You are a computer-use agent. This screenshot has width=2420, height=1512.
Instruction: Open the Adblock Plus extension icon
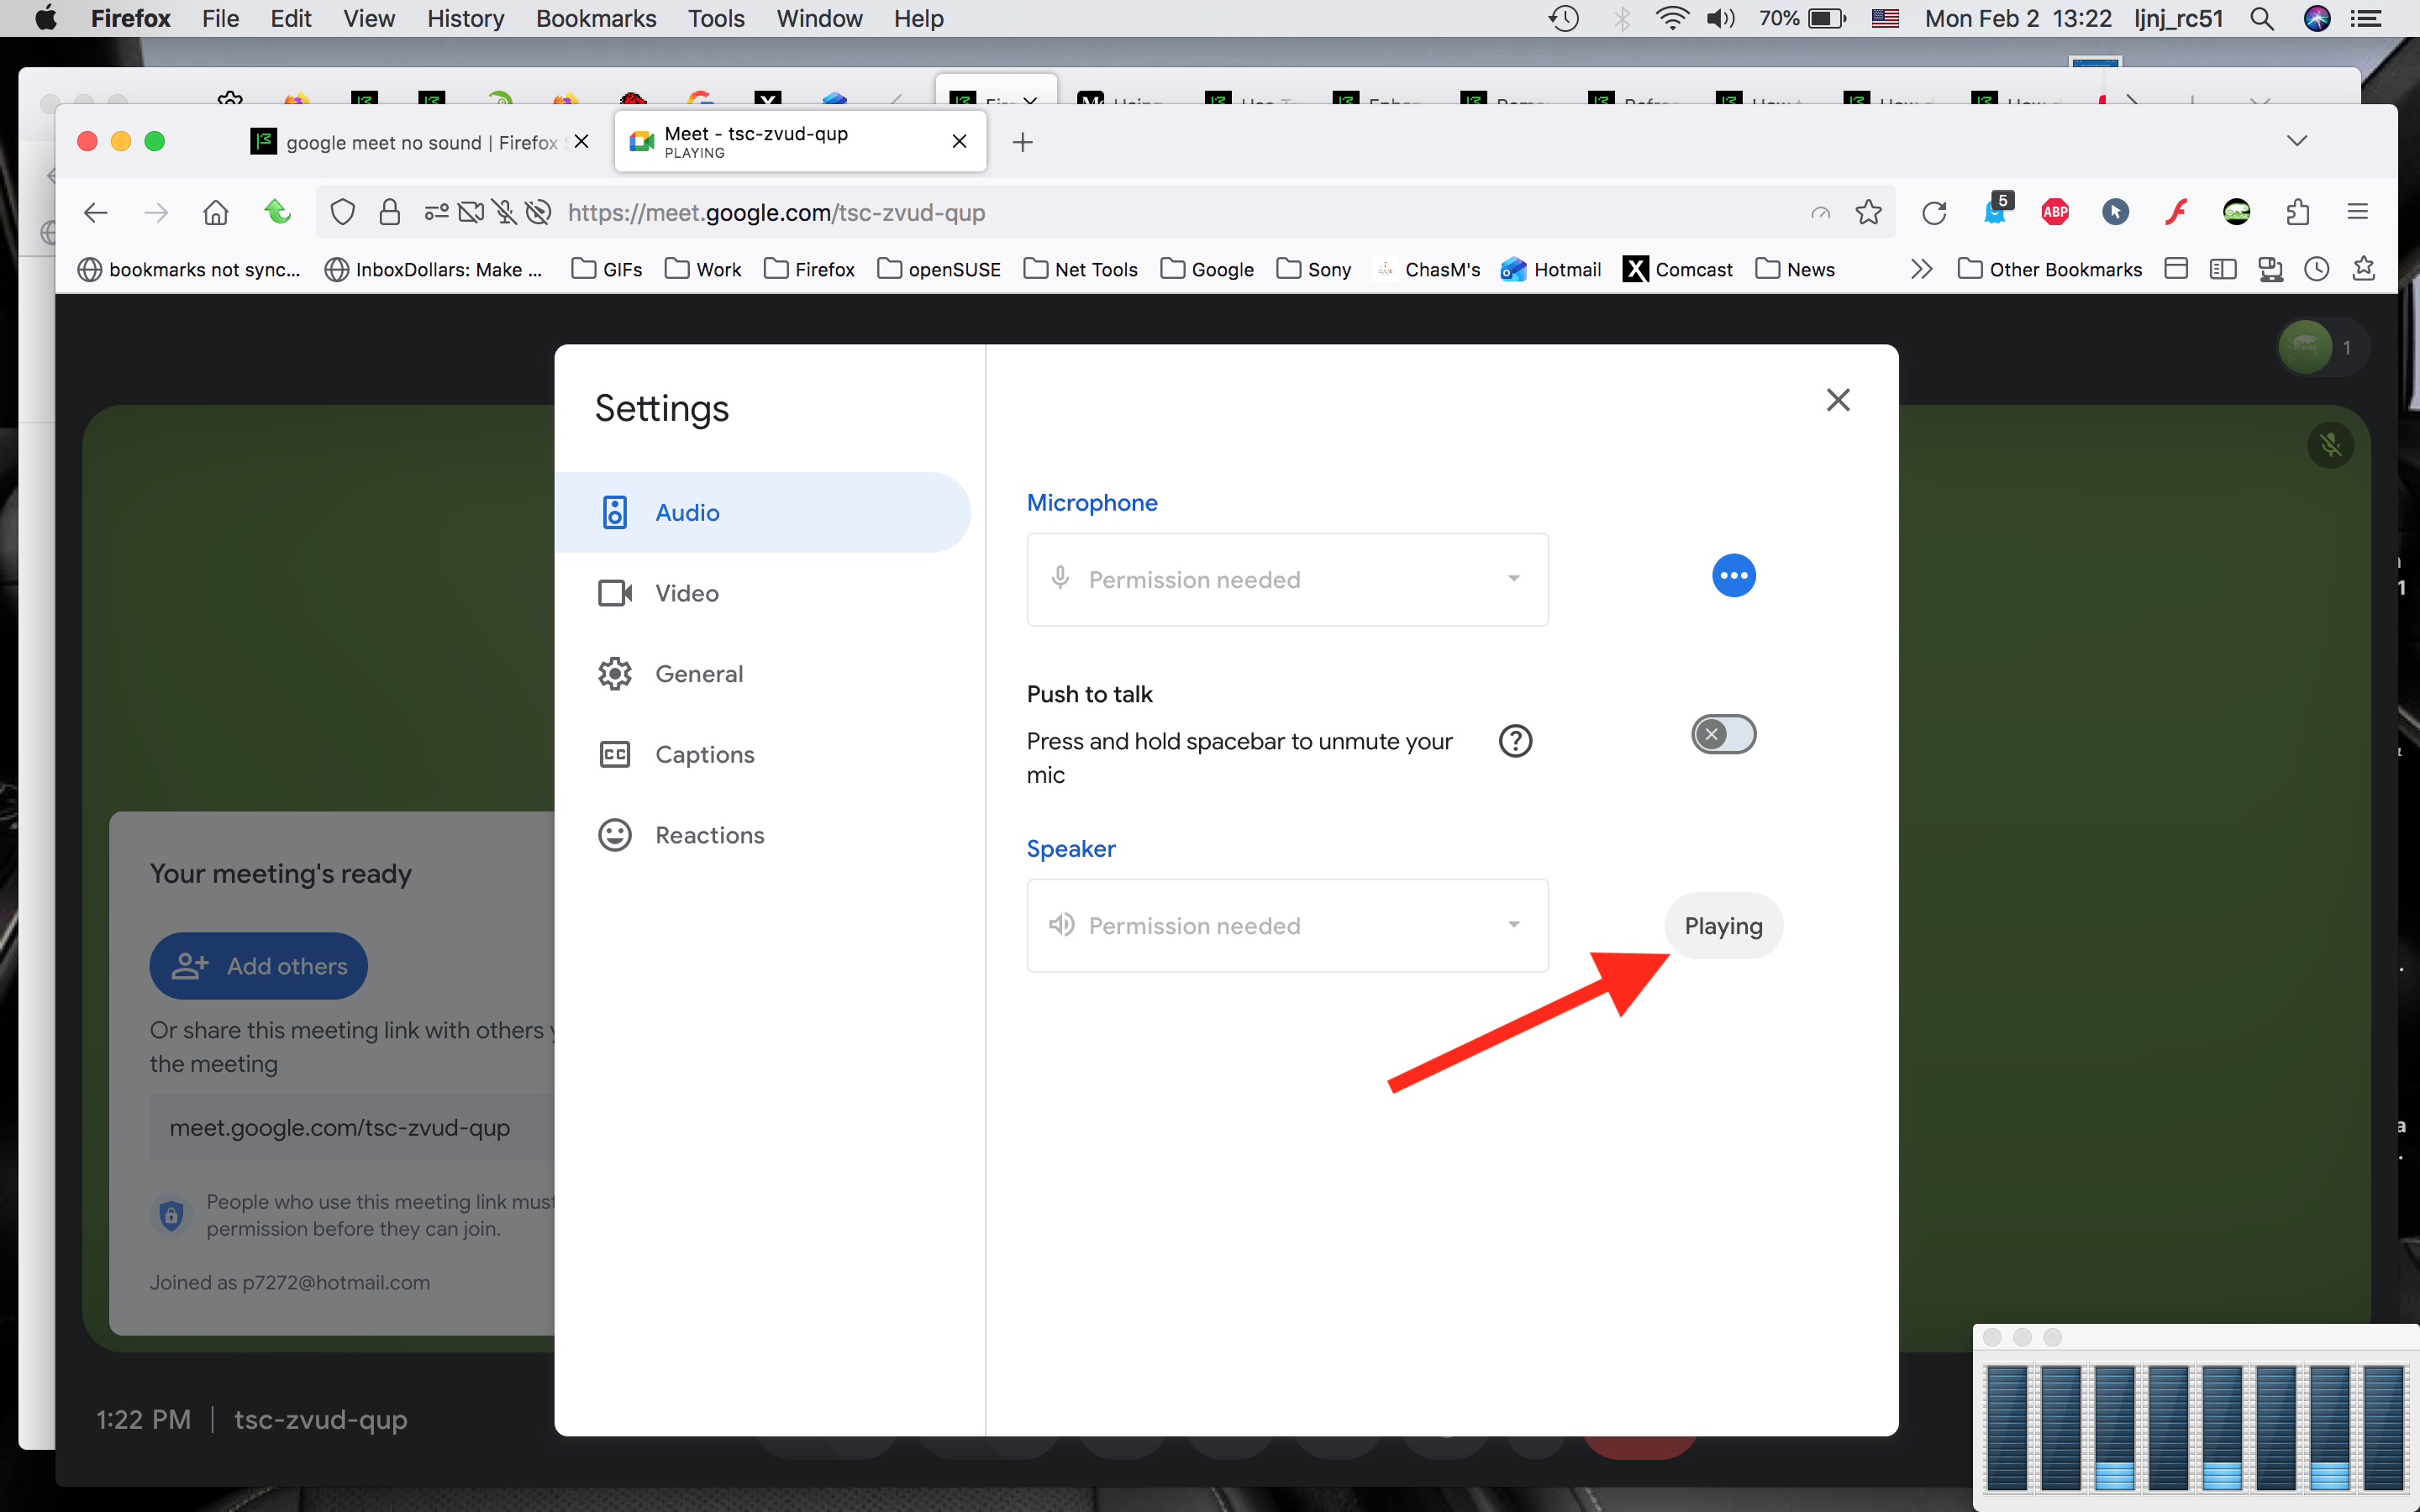2055,212
